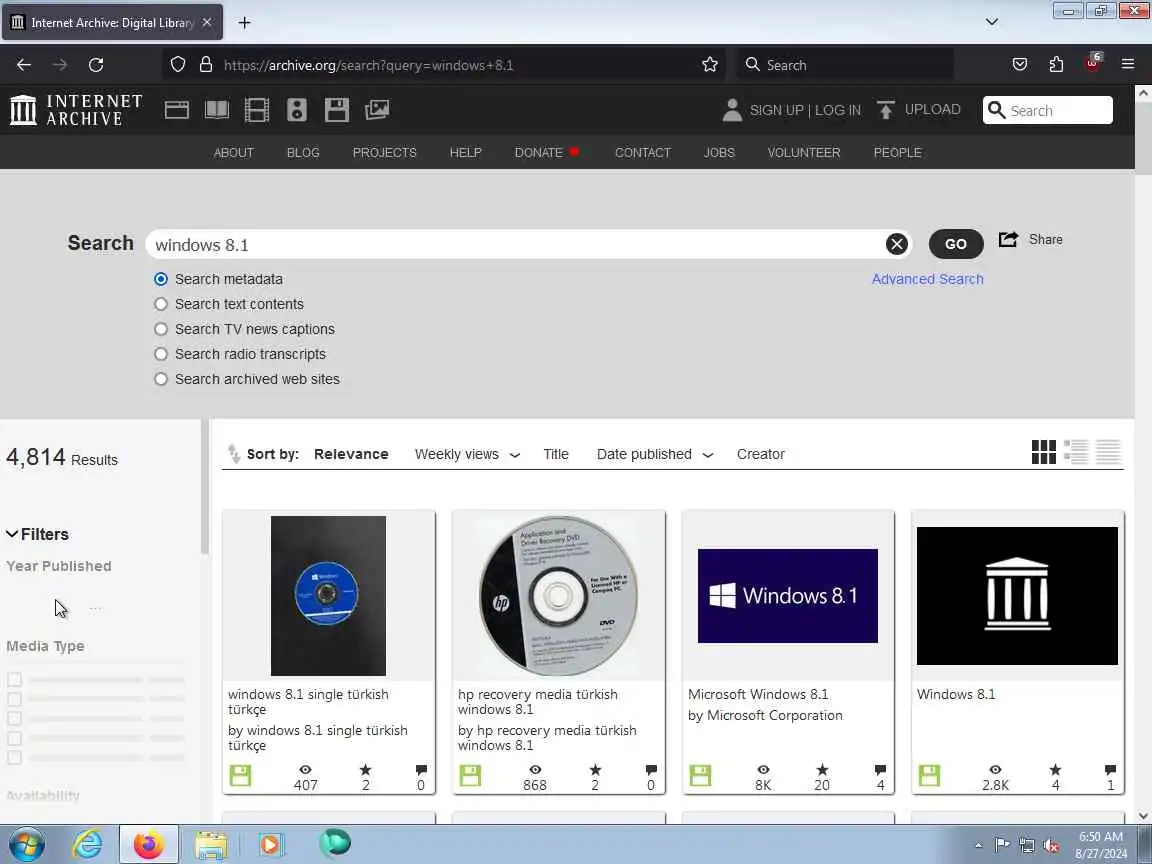This screenshot has width=1152, height=864.
Task: Open Microsoft Windows 8.1 item thumbnail
Action: 788,596
